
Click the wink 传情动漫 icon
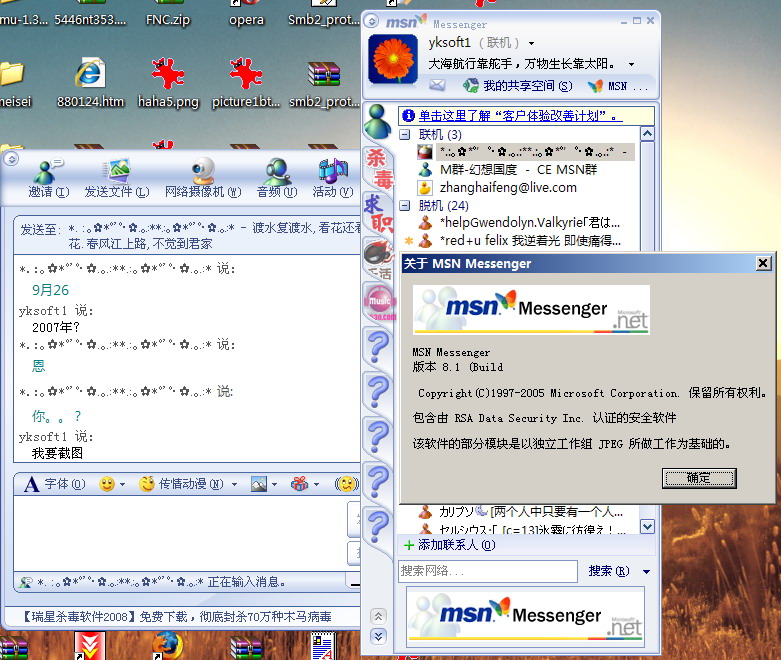click(146, 484)
